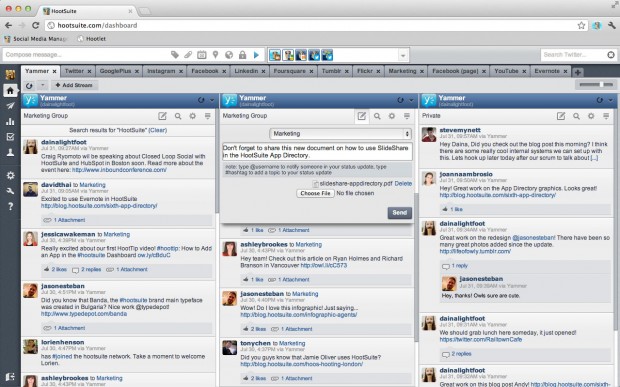Image resolution: width=620 pixels, height=387 pixels.
Task: Click the Send button
Action: 400,213
